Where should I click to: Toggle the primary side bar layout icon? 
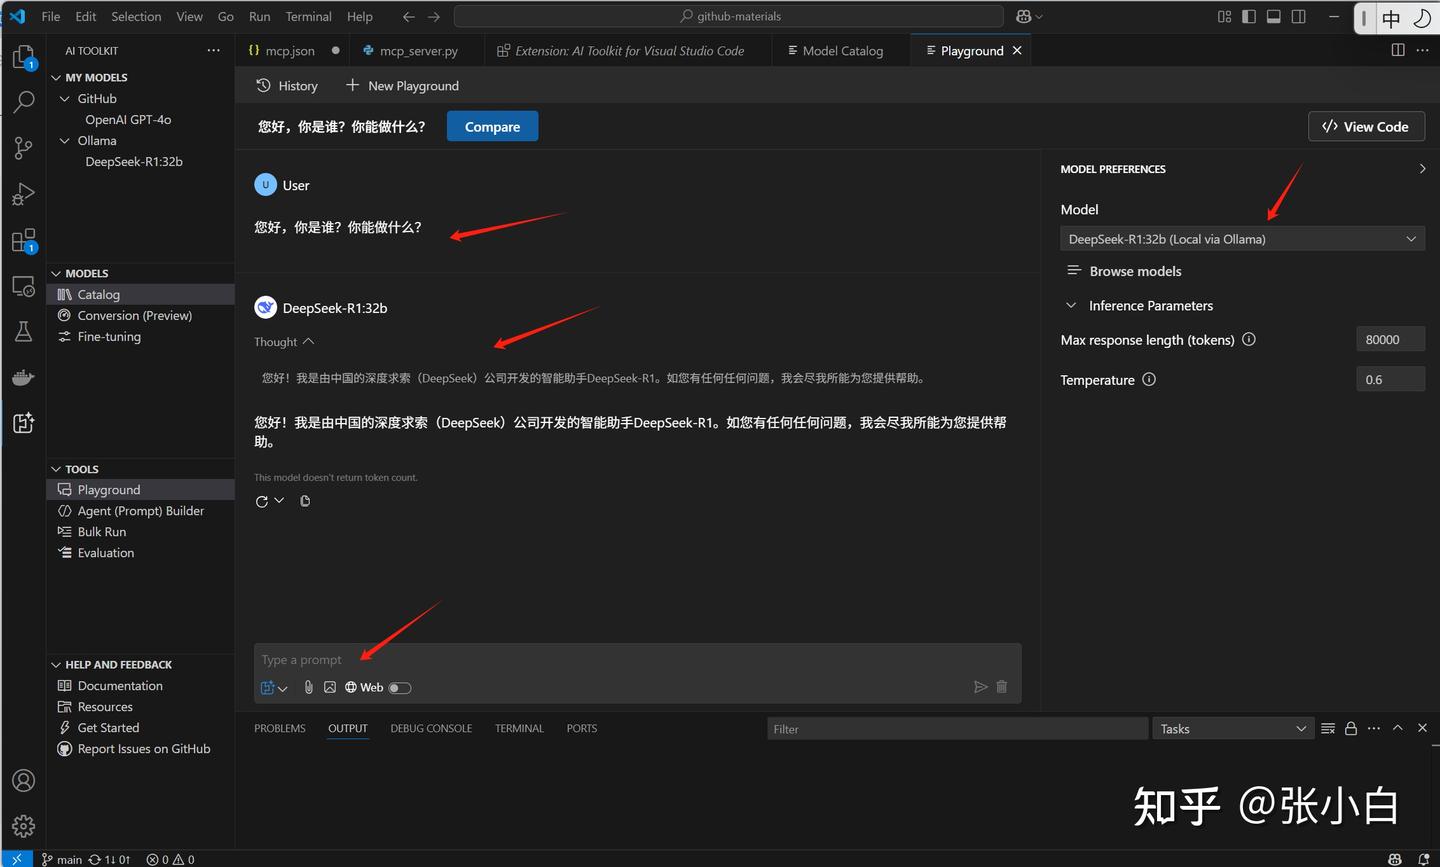point(1249,17)
